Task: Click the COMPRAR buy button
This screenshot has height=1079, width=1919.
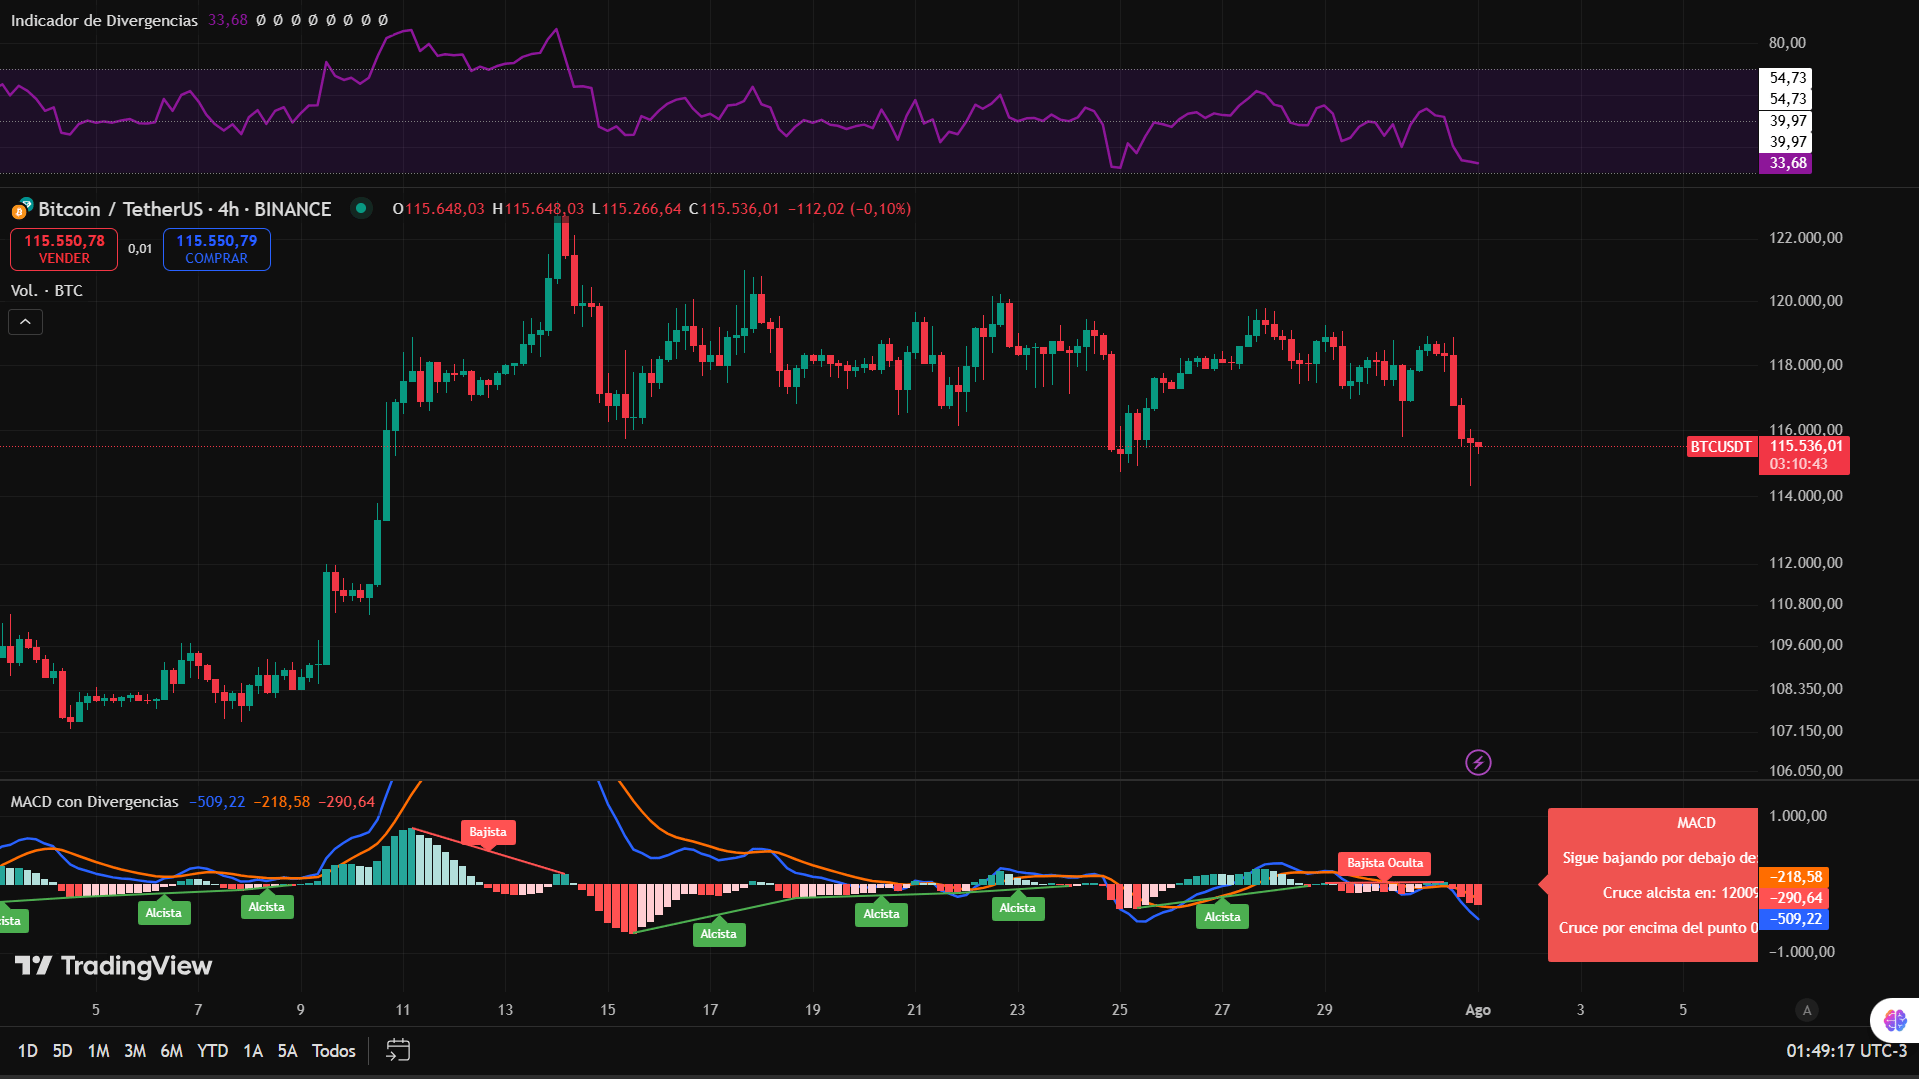Action: pyautogui.click(x=217, y=249)
